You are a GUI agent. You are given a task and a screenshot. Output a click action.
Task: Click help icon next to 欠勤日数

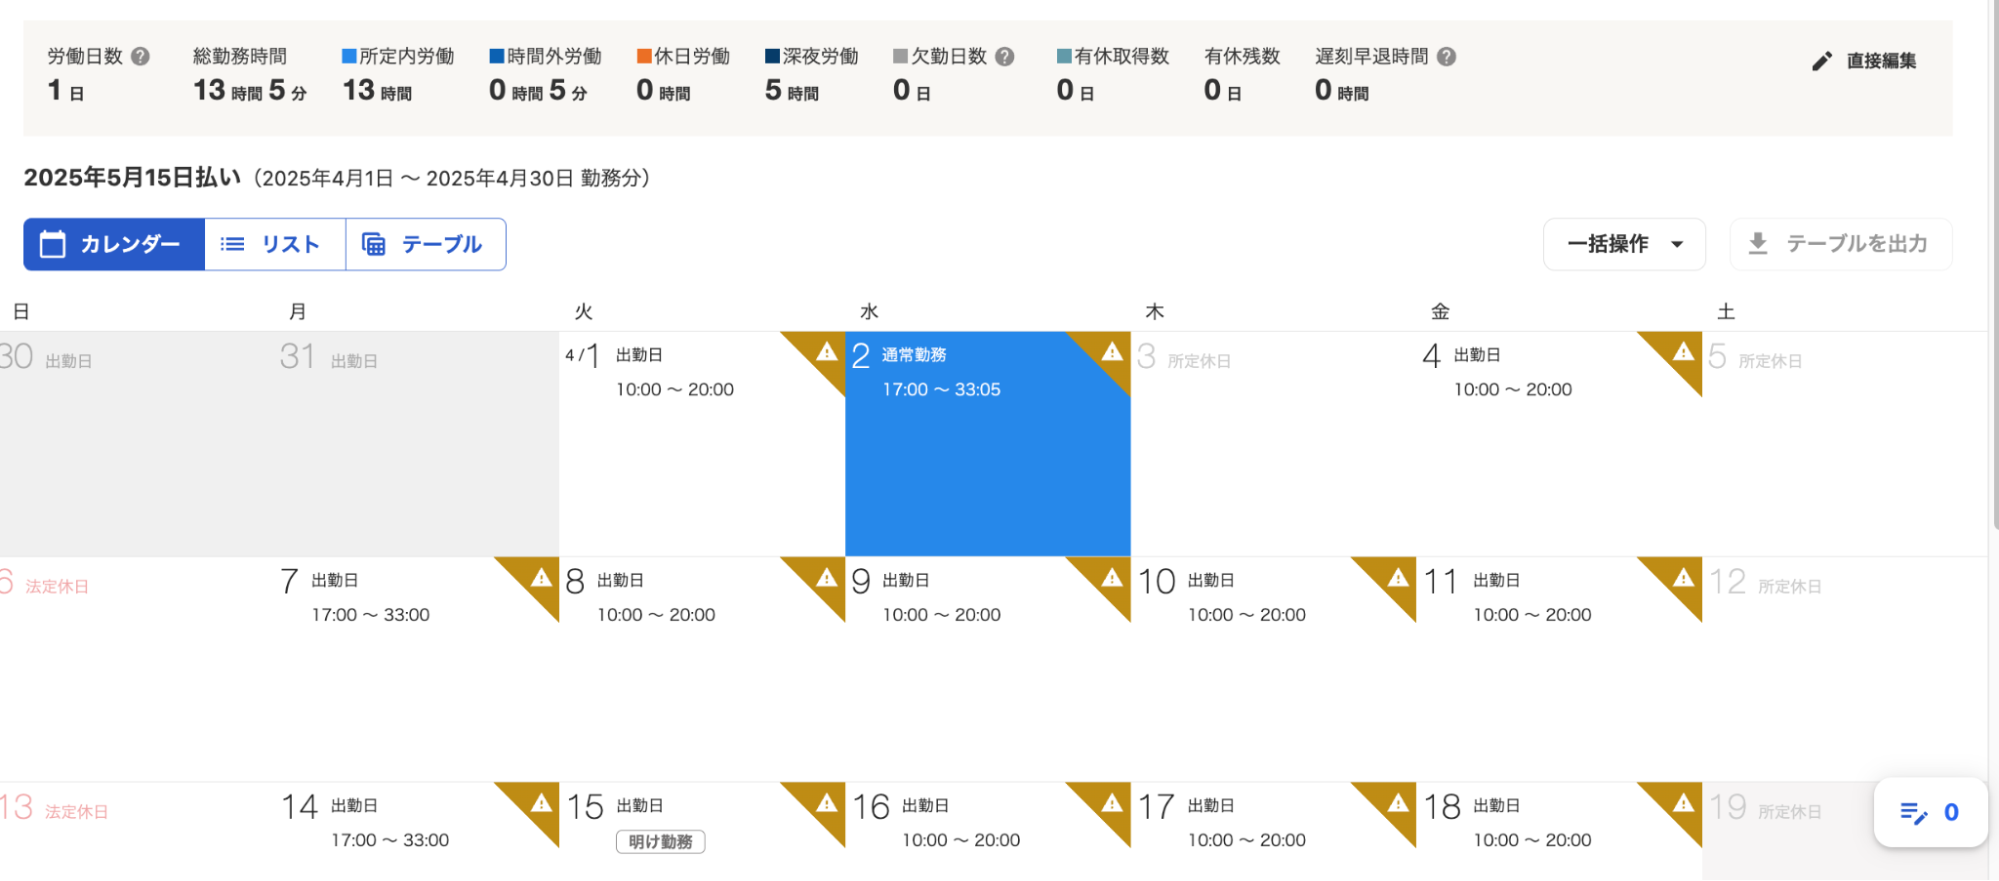[1005, 57]
